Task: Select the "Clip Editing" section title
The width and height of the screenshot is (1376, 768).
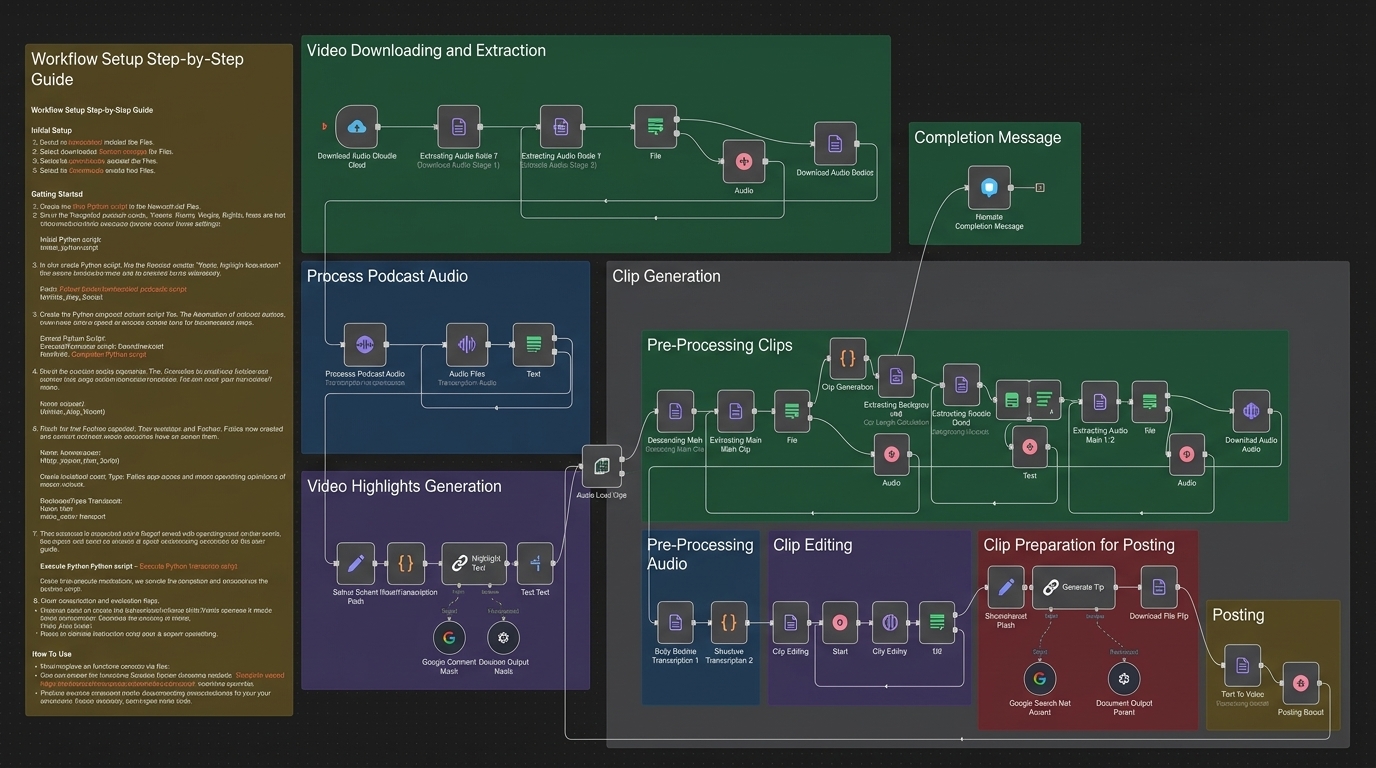Action: click(812, 545)
